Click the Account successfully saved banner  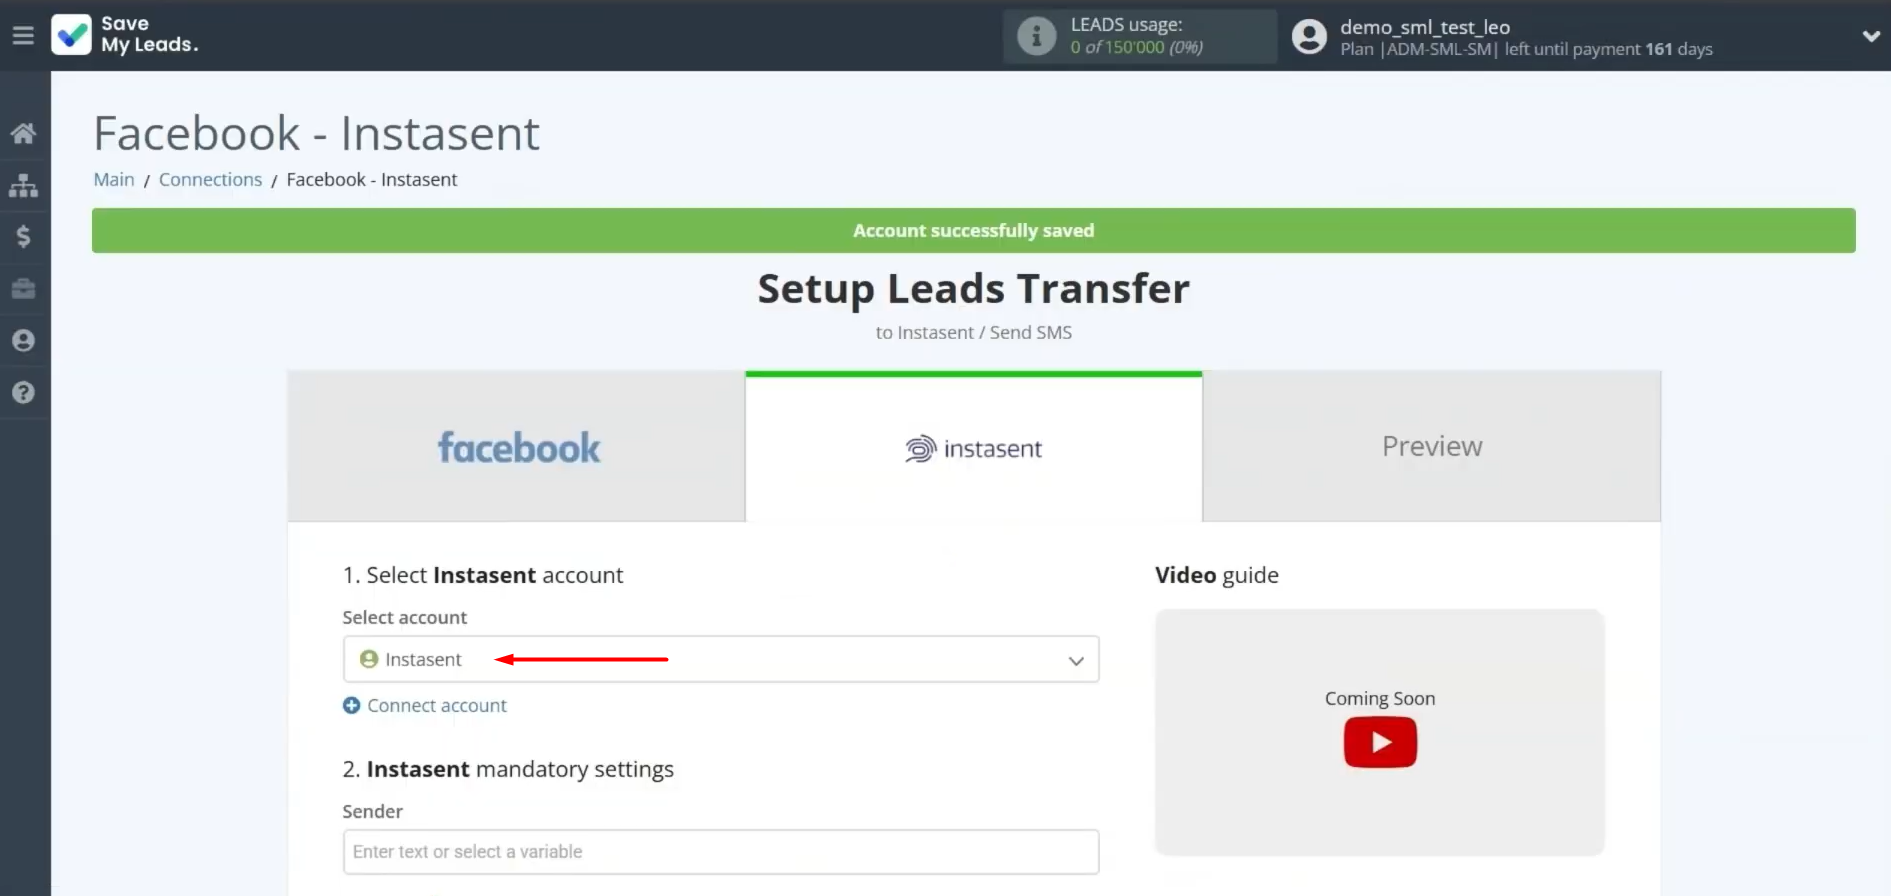click(974, 231)
